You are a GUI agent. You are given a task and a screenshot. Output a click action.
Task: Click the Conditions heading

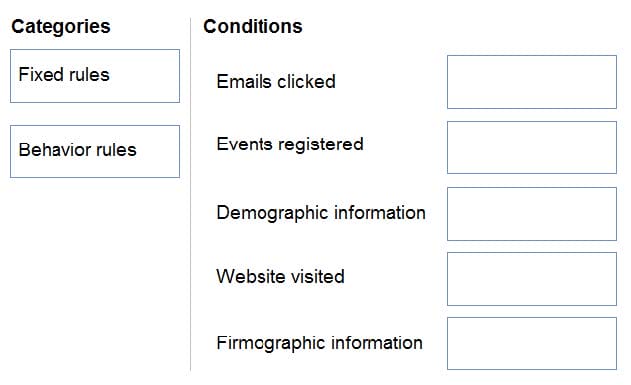click(x=253, y=27)
